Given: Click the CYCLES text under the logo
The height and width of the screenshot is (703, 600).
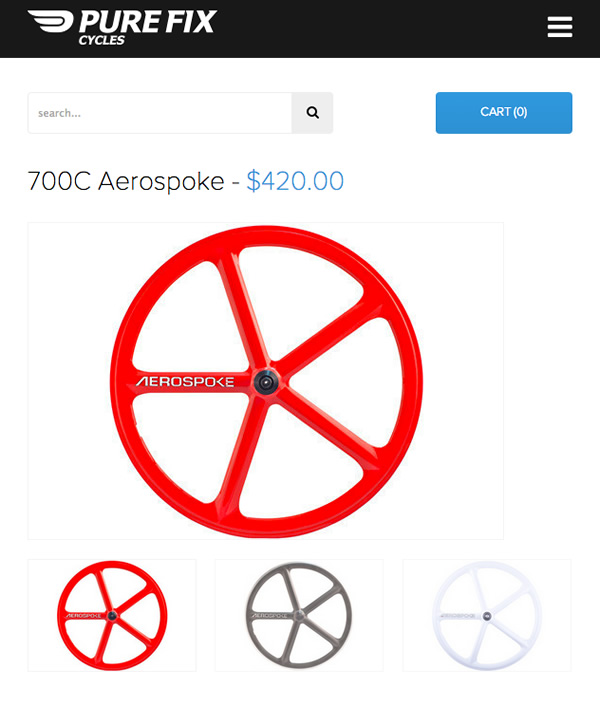Looking at the screenshot, I should tap(102, 40).
